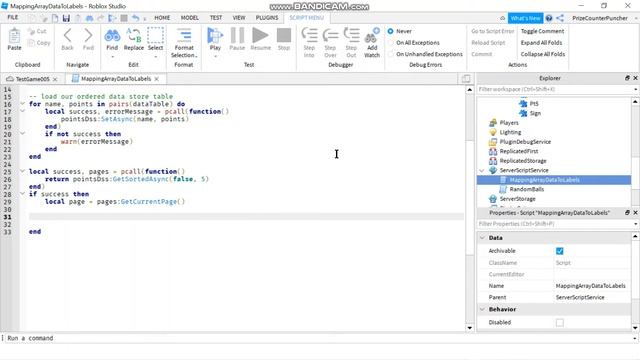Click the Resume test icon

click(260, 36)
